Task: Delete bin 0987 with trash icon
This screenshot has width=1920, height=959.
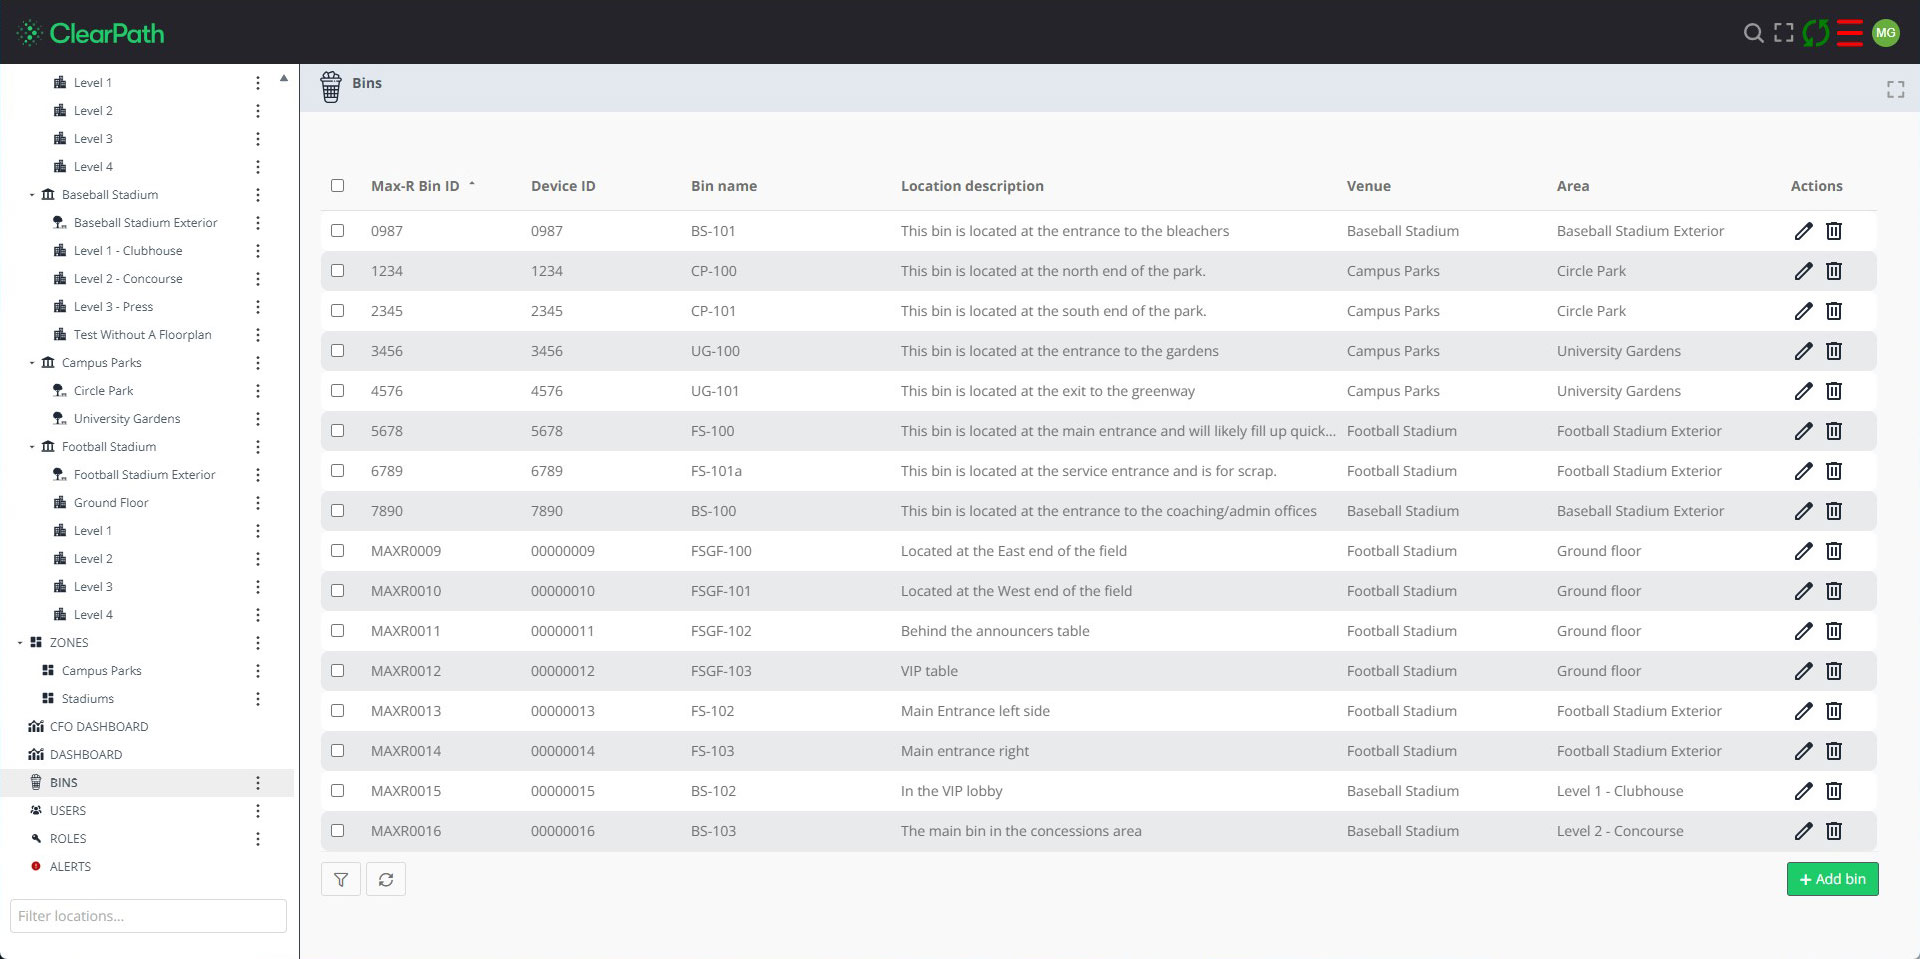Action: [x=1834, y=231]
